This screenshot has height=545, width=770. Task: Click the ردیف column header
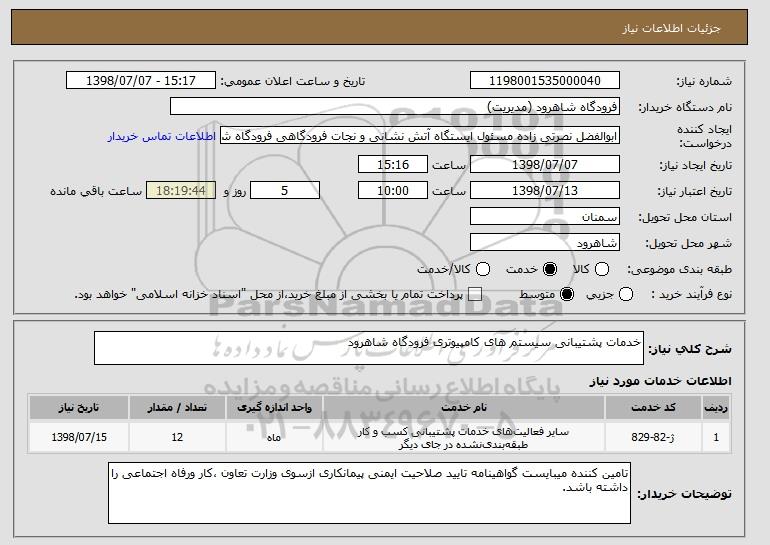pos(716,408)
